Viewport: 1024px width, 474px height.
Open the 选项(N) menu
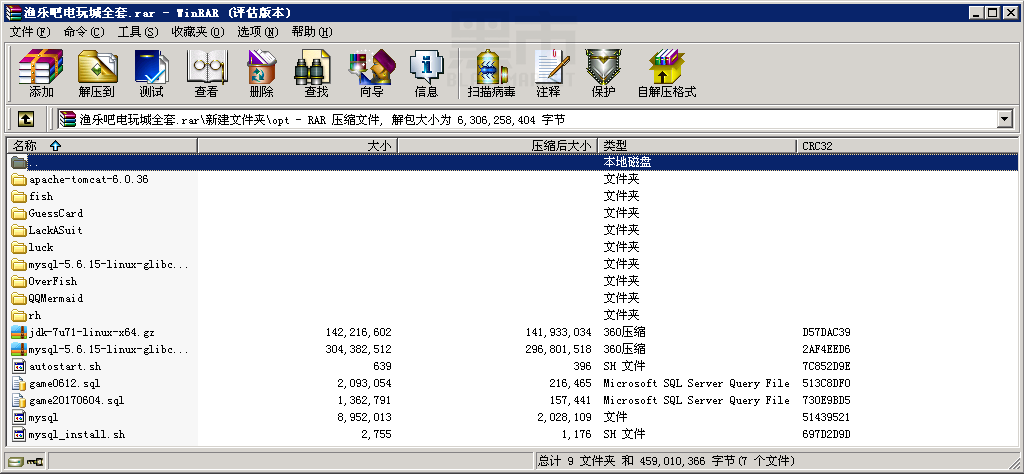257,32
